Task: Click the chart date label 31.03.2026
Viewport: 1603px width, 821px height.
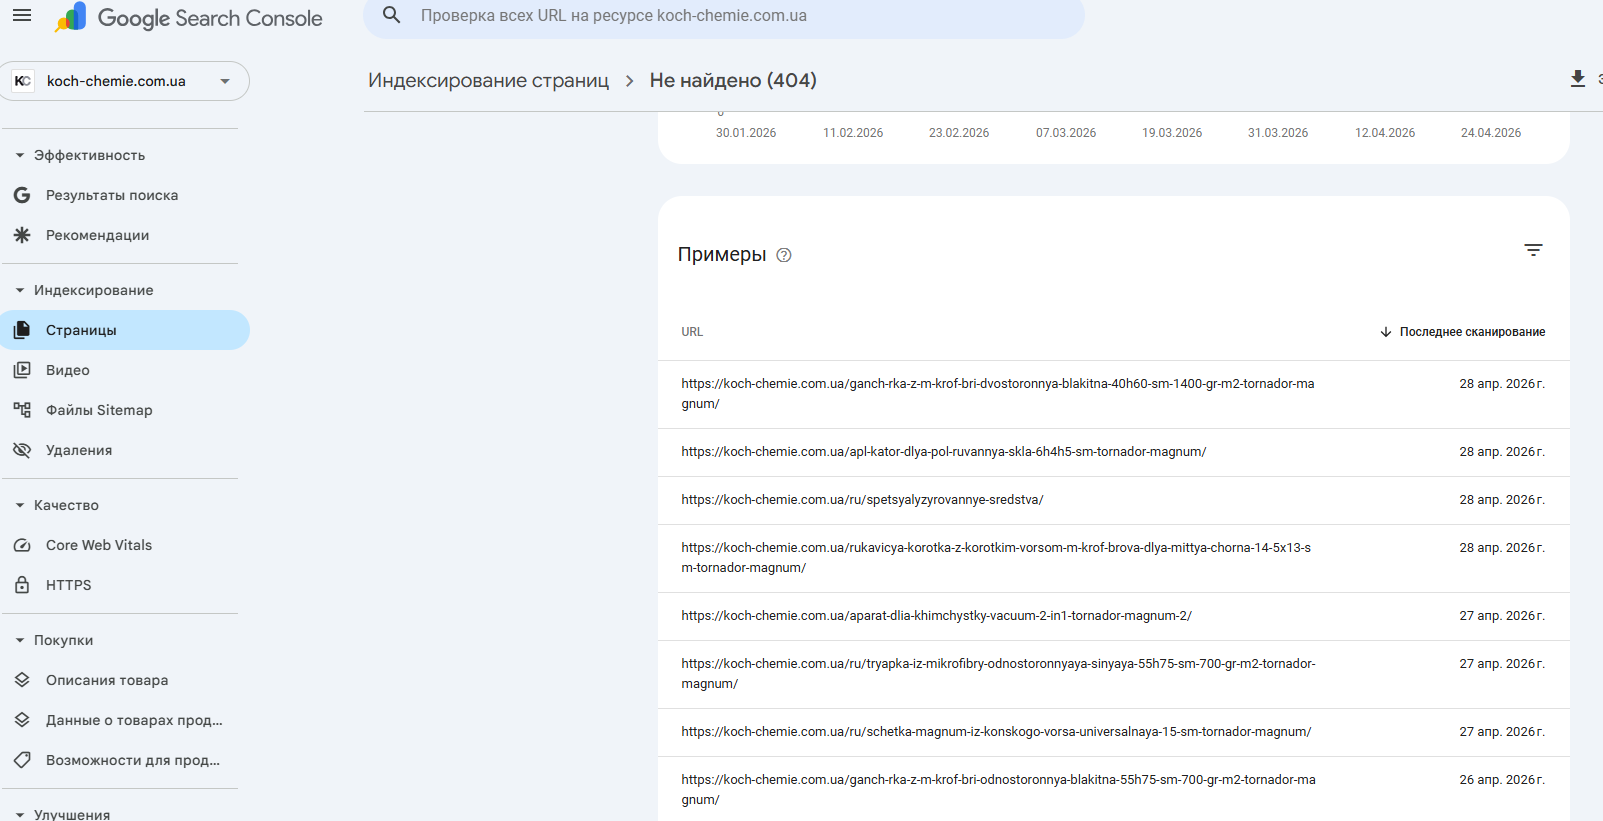Action: click(x=1278, y=133)
